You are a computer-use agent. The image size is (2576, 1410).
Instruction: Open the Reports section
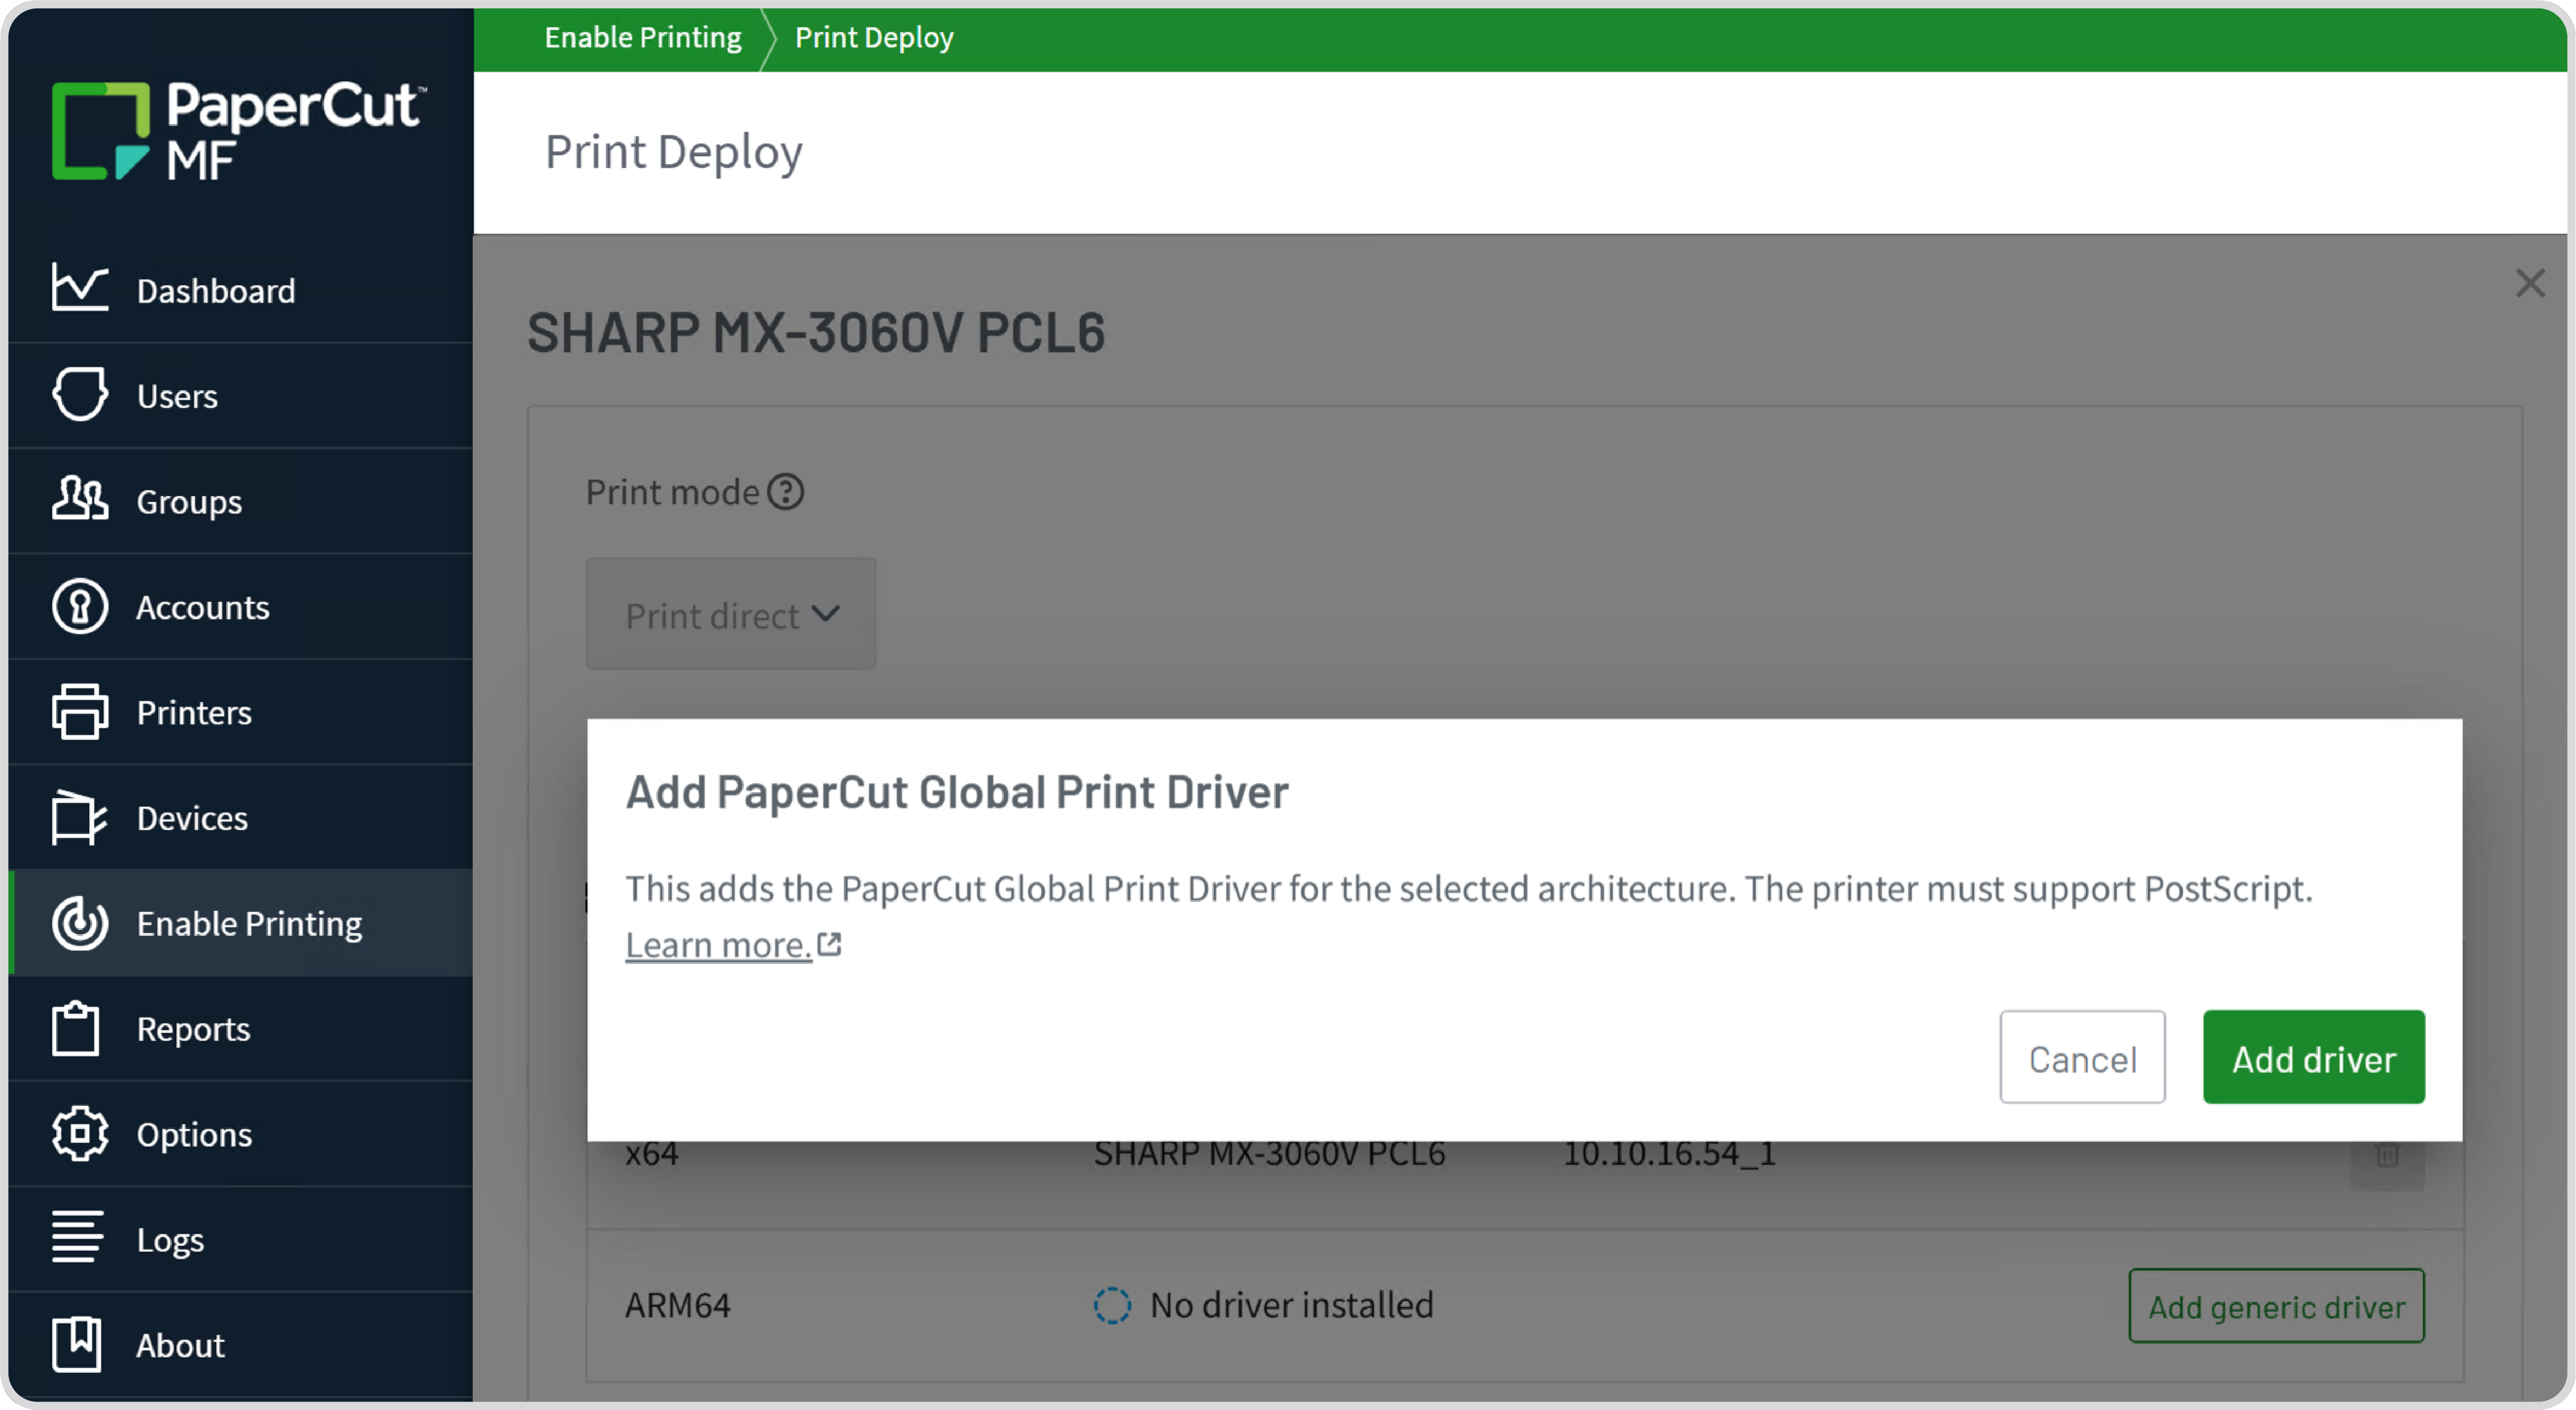click(240, 1029)
